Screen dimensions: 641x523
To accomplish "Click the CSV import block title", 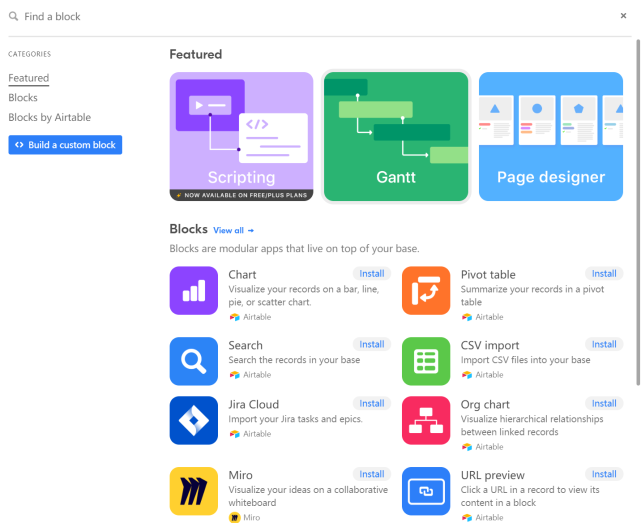I will (x=490, y=346).
